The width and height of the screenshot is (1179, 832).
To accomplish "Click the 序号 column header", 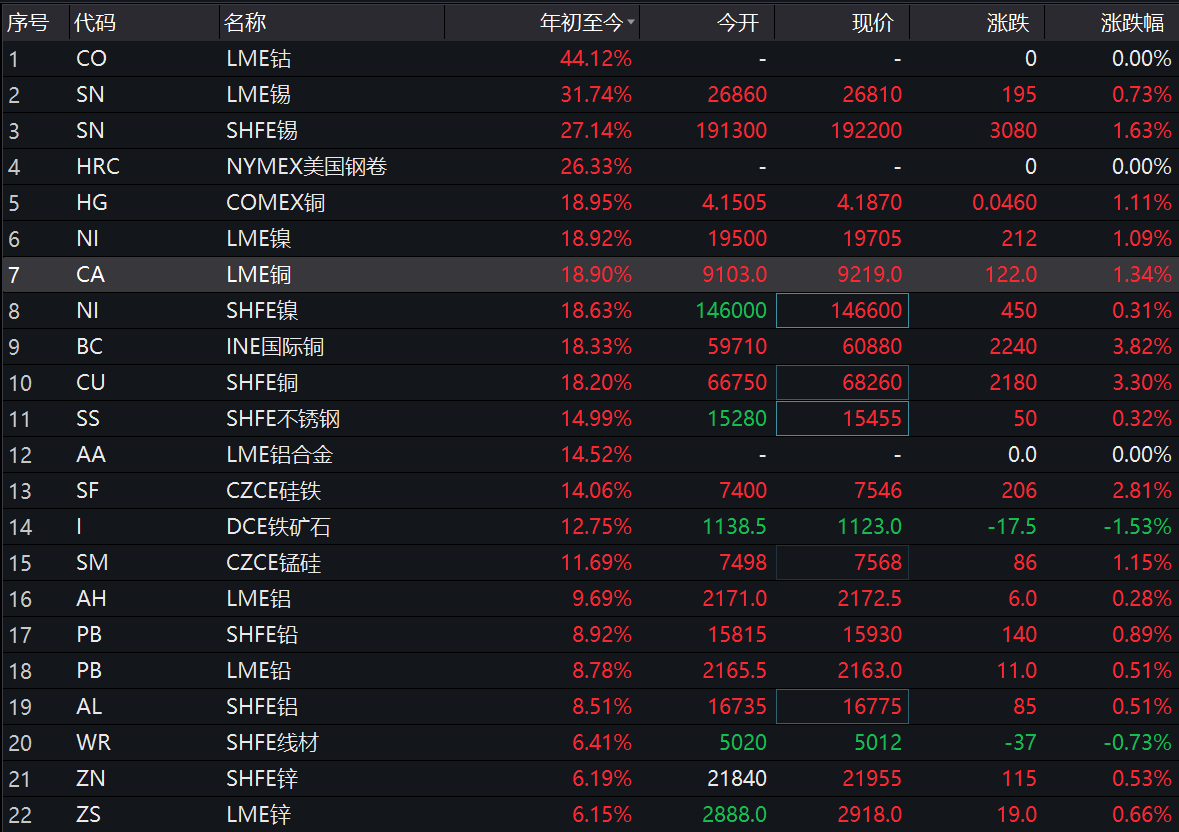I will click(28, 22).
